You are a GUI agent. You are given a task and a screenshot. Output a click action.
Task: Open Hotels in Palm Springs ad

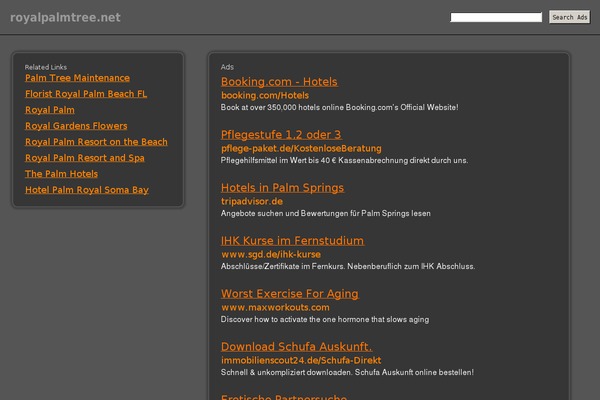tap(282, 188)
